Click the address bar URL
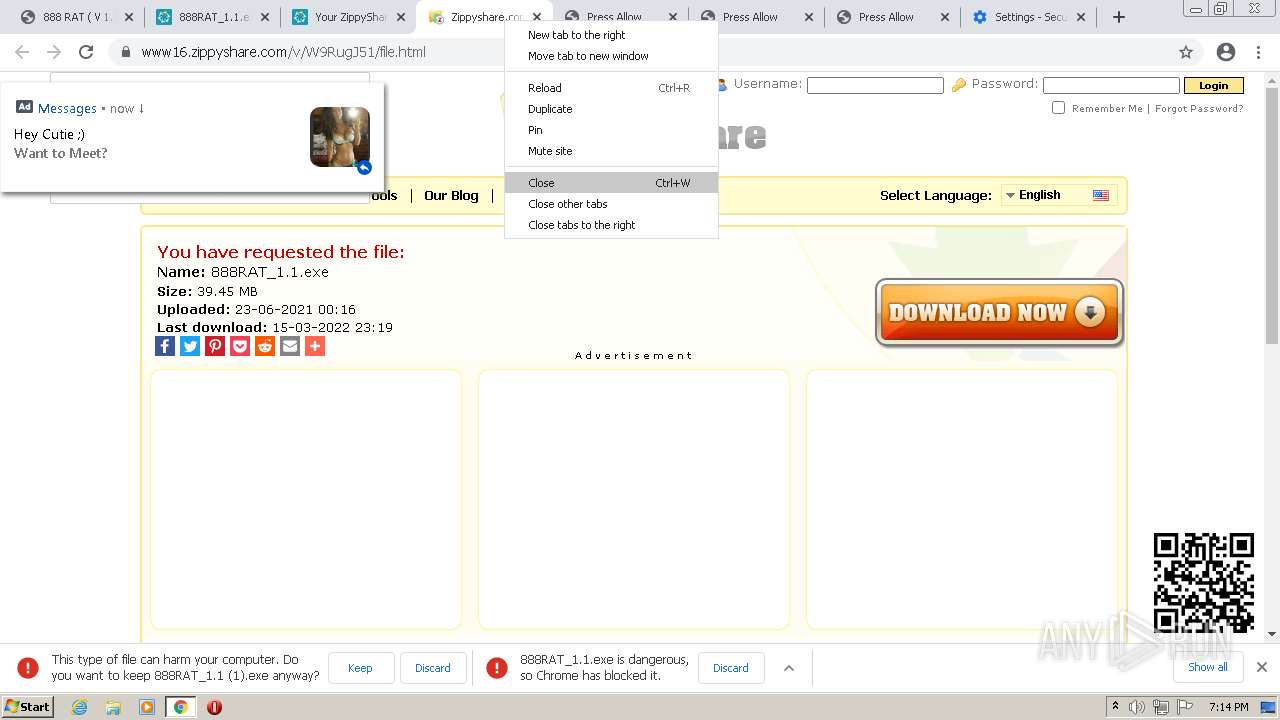The height and width of the screenshot is (720, 1280). click(x=283, y=52)
